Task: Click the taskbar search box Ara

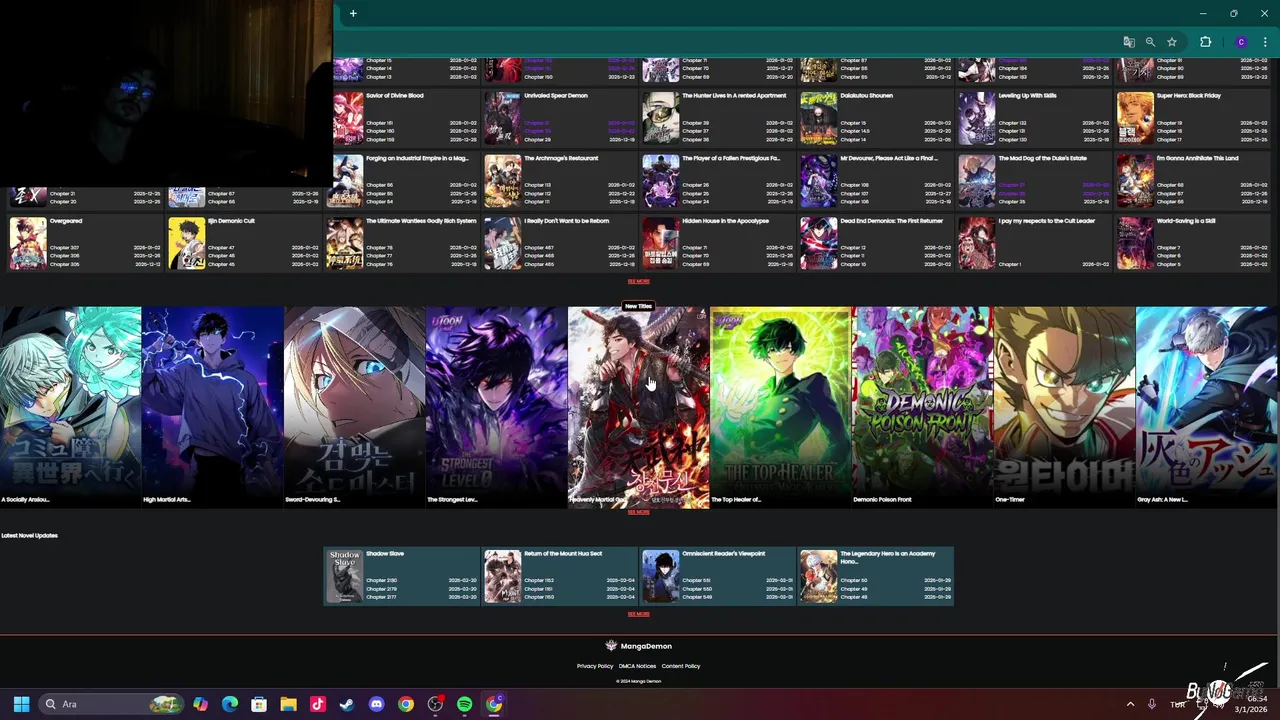Action: [110, 704]
